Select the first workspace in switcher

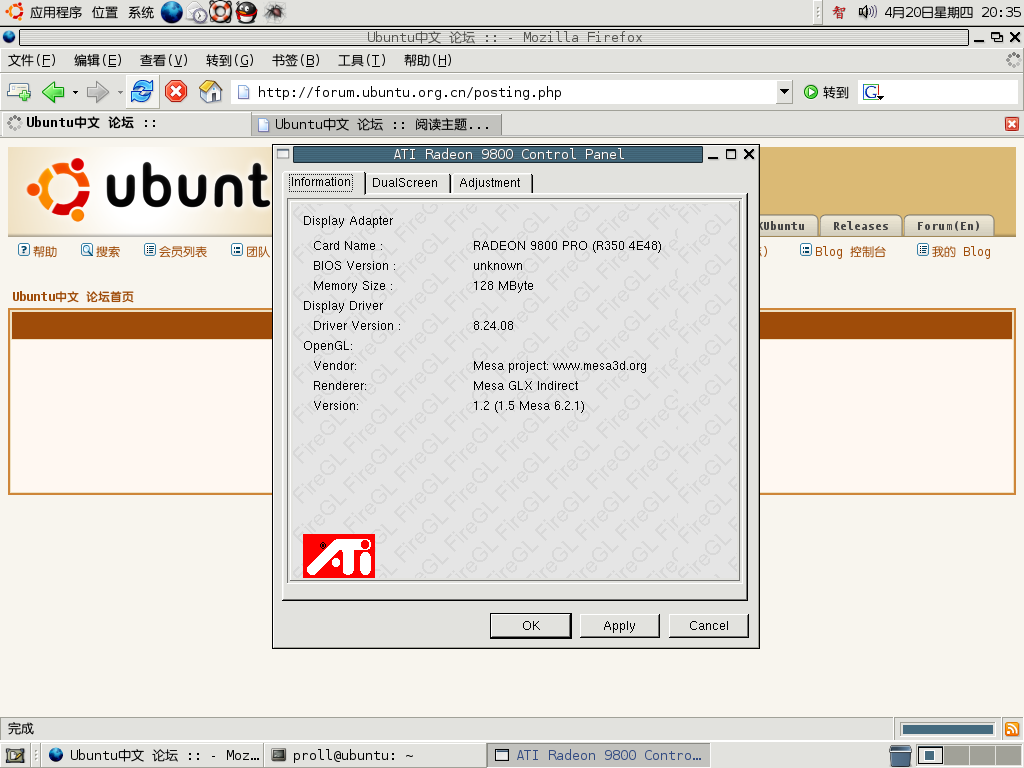pyautogui.click(x=930, y=756)
